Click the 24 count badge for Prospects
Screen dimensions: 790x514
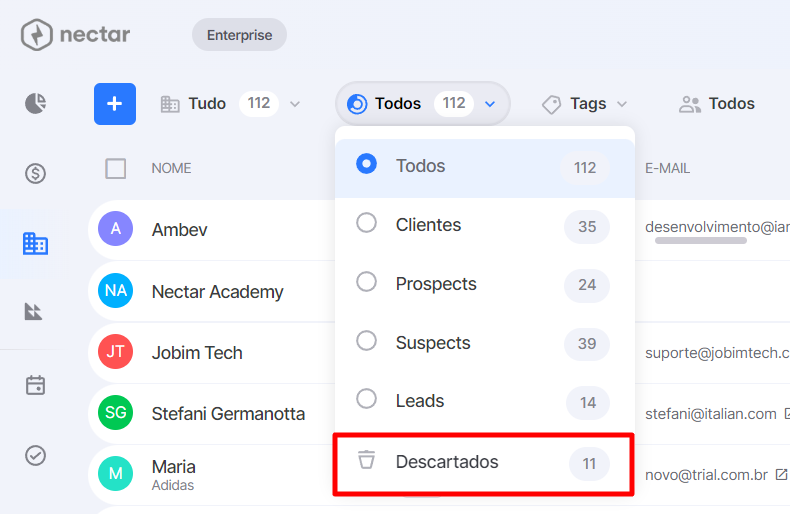tap(587, 285)
